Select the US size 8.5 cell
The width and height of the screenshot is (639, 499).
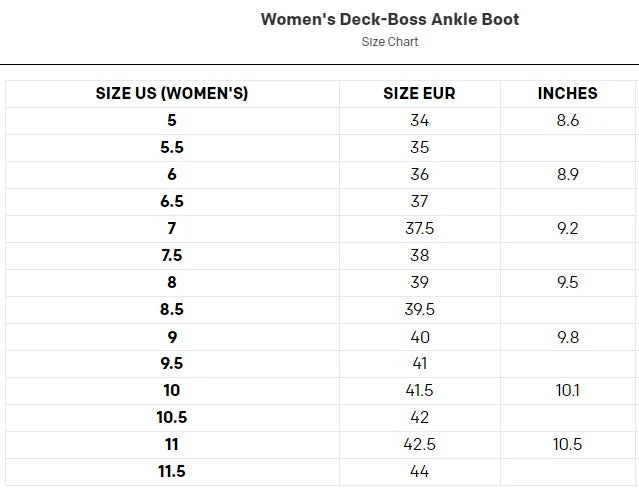172,309
